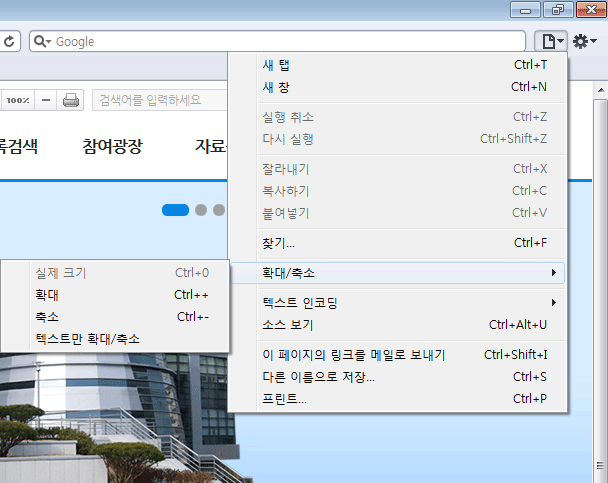Viewport: 608px width, 483px height.
Task: Click the reload page button
Action: 9,41
